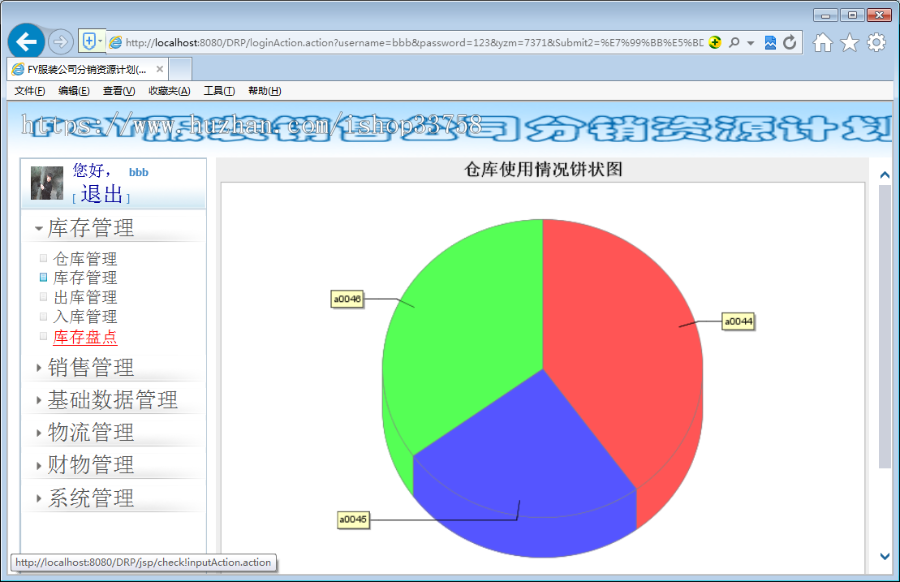
Task: Select the 入库管理 checkbox bullet
Action: (x=42, y=317)
